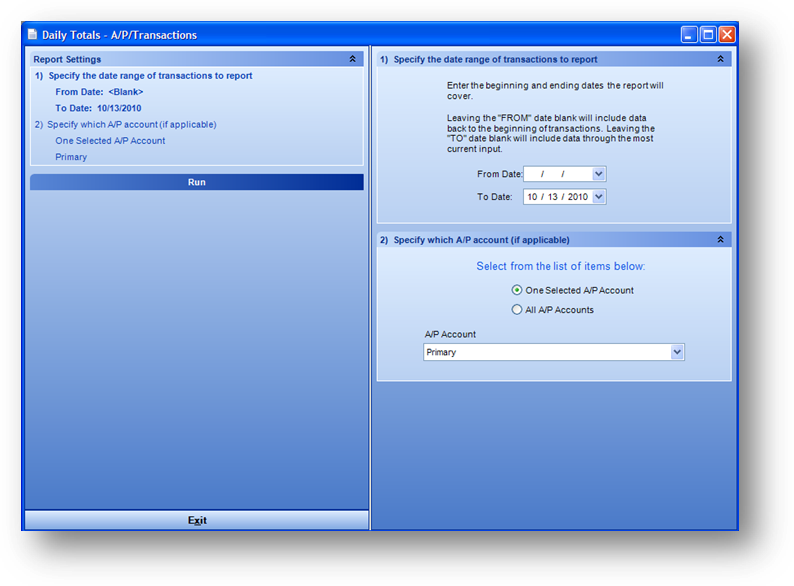
Task: Open the A/P Account dropdown arrow
Action: (x=677, y=352)
